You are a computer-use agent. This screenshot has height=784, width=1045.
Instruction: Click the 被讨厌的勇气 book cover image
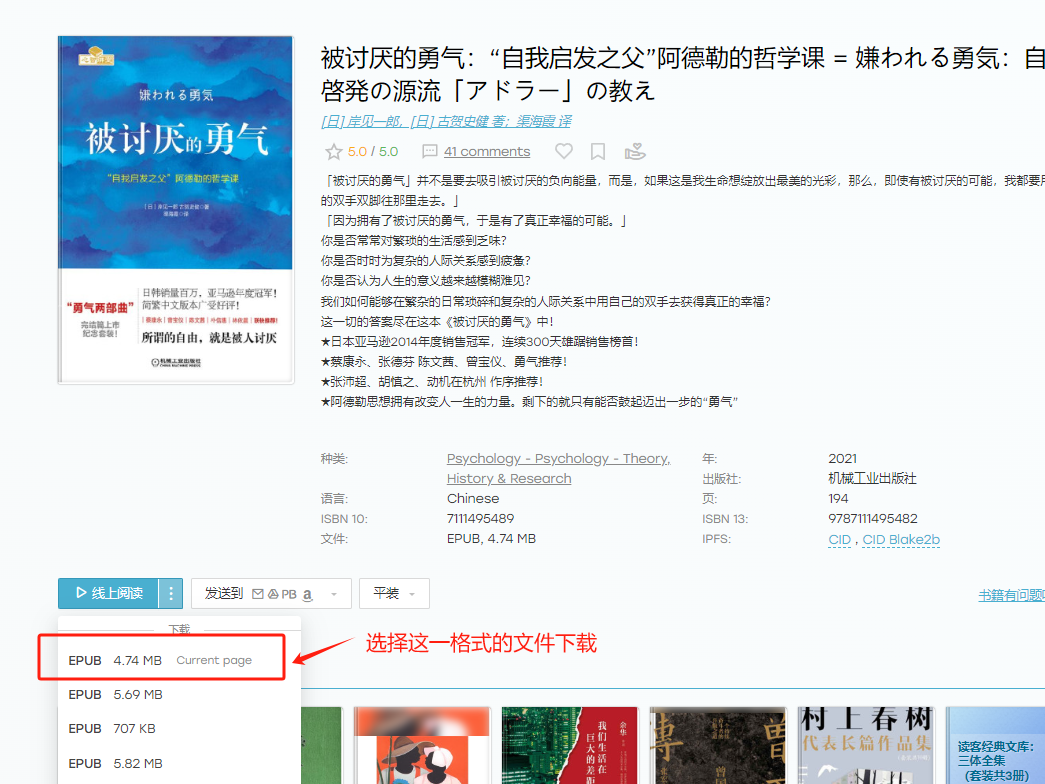coord(176,210)
